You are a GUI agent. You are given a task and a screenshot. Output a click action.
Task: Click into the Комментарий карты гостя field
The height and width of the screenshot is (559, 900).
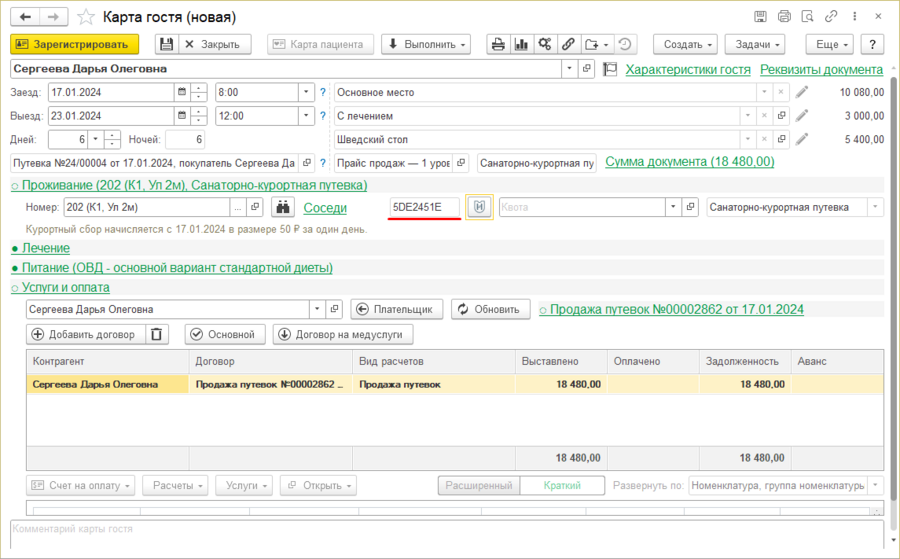point(447,534)
